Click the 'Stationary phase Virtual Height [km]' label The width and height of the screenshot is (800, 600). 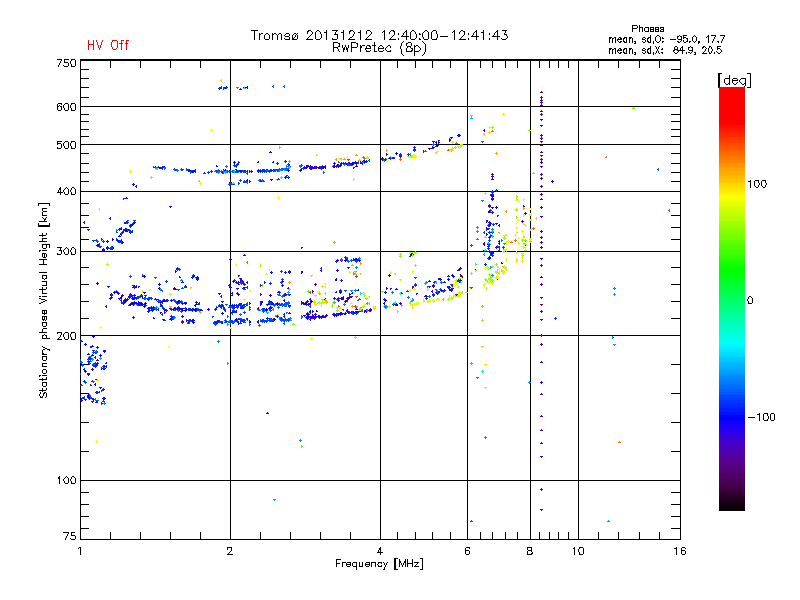(44, 301)
